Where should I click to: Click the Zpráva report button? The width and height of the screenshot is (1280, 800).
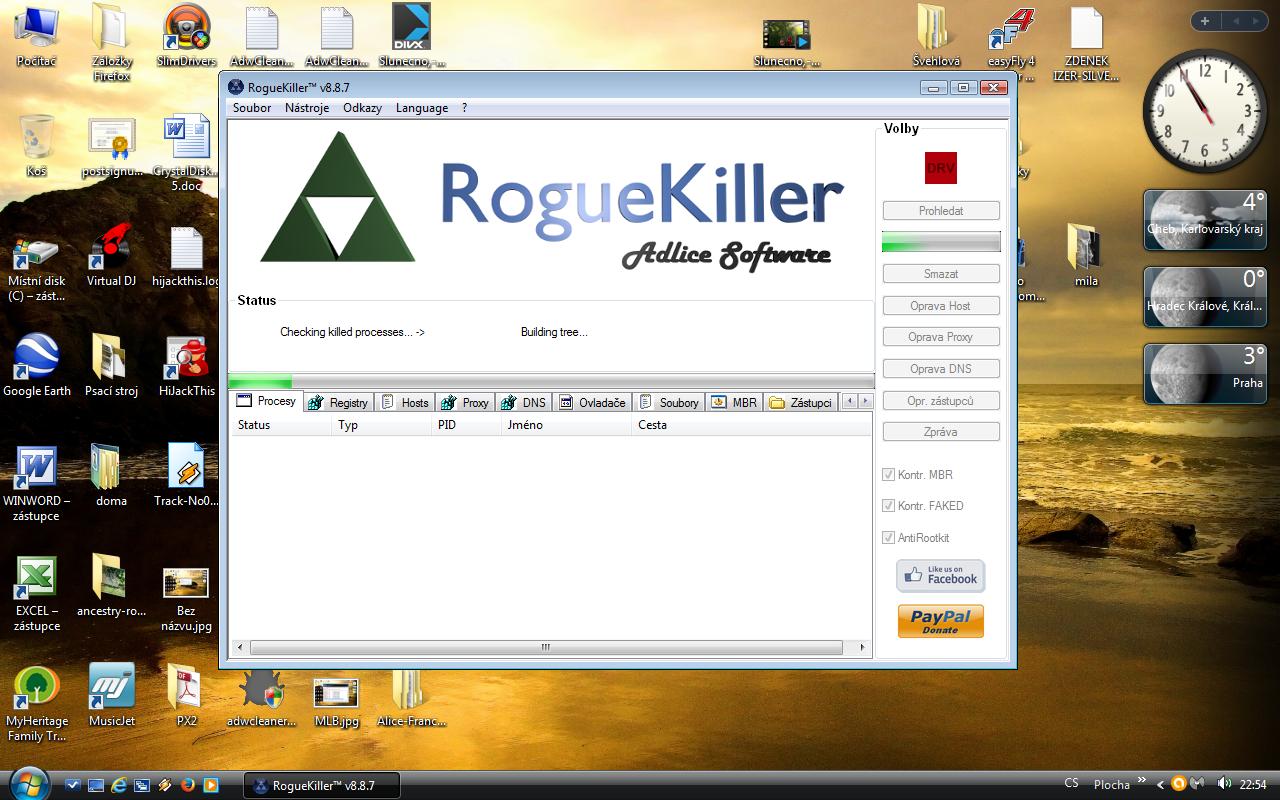point(941,432)
